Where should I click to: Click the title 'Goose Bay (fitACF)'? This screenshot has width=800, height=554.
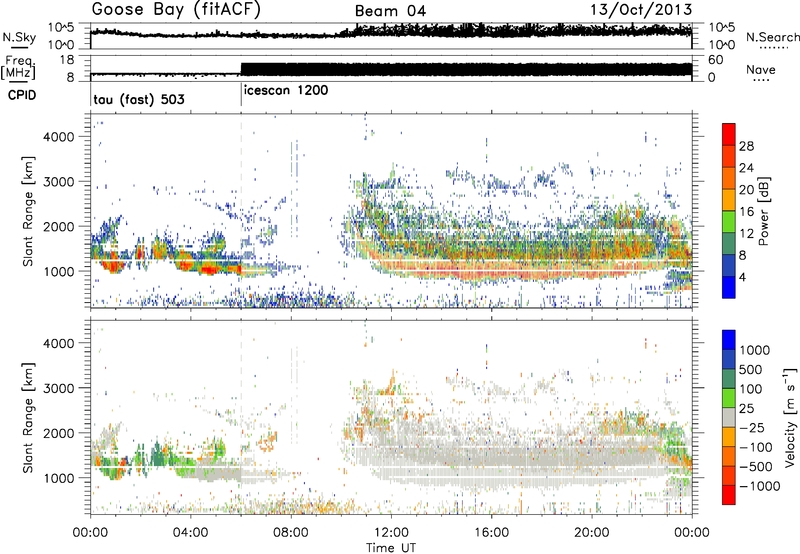coord(176,10)
